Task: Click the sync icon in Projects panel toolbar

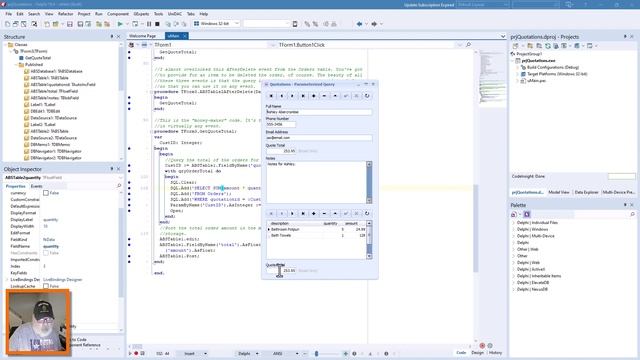Action: click(548, 46)
